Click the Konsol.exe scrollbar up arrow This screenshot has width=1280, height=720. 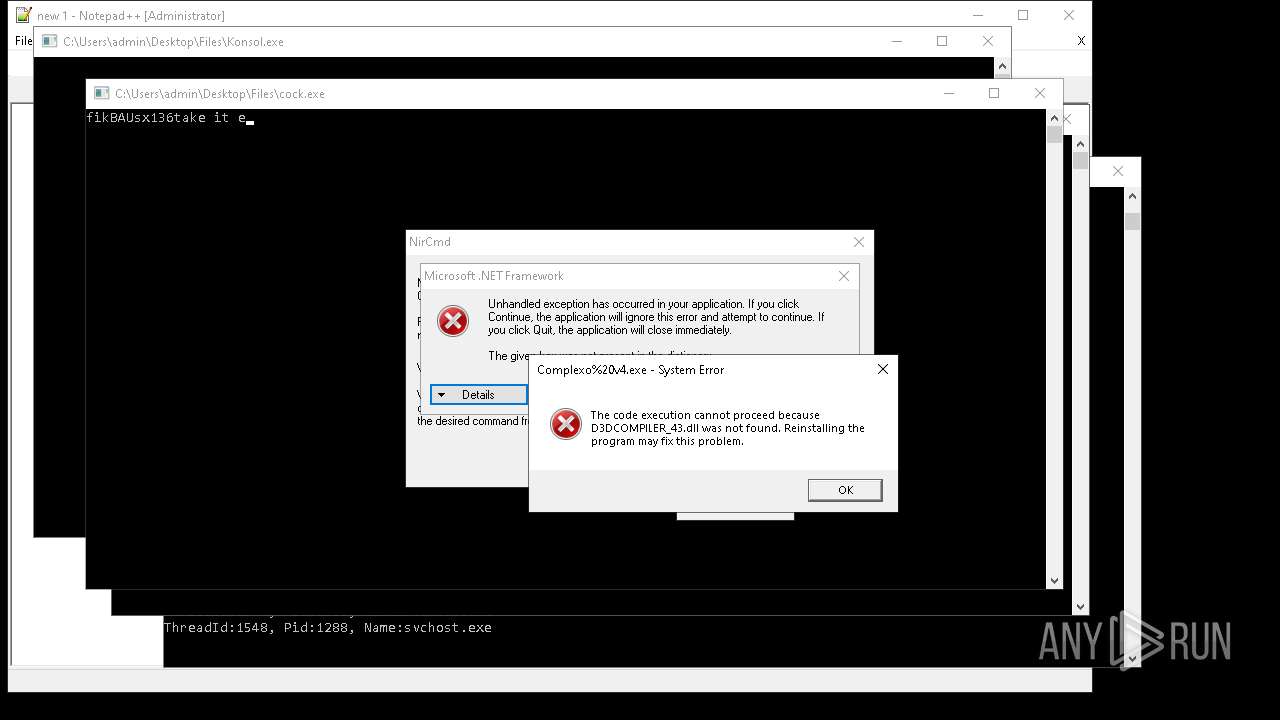(1002, 66)
